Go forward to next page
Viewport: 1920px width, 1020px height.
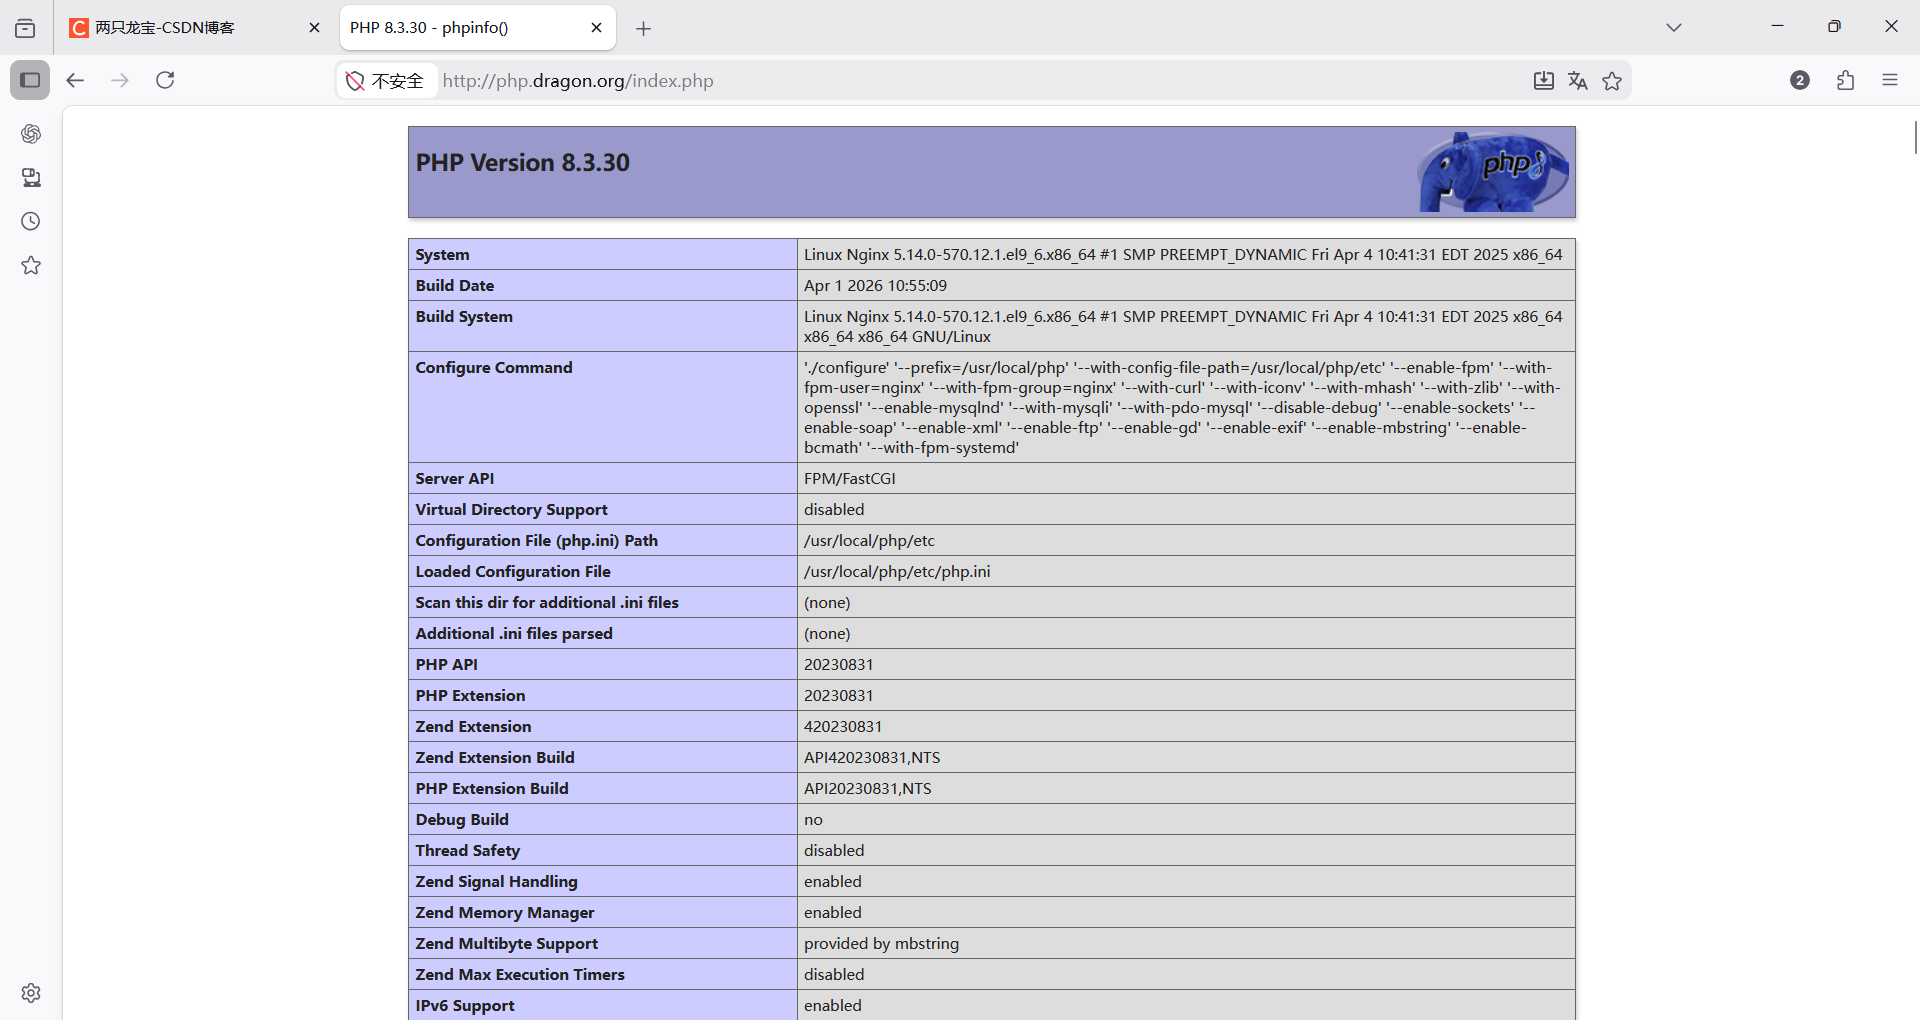click(x=120, y=80)
